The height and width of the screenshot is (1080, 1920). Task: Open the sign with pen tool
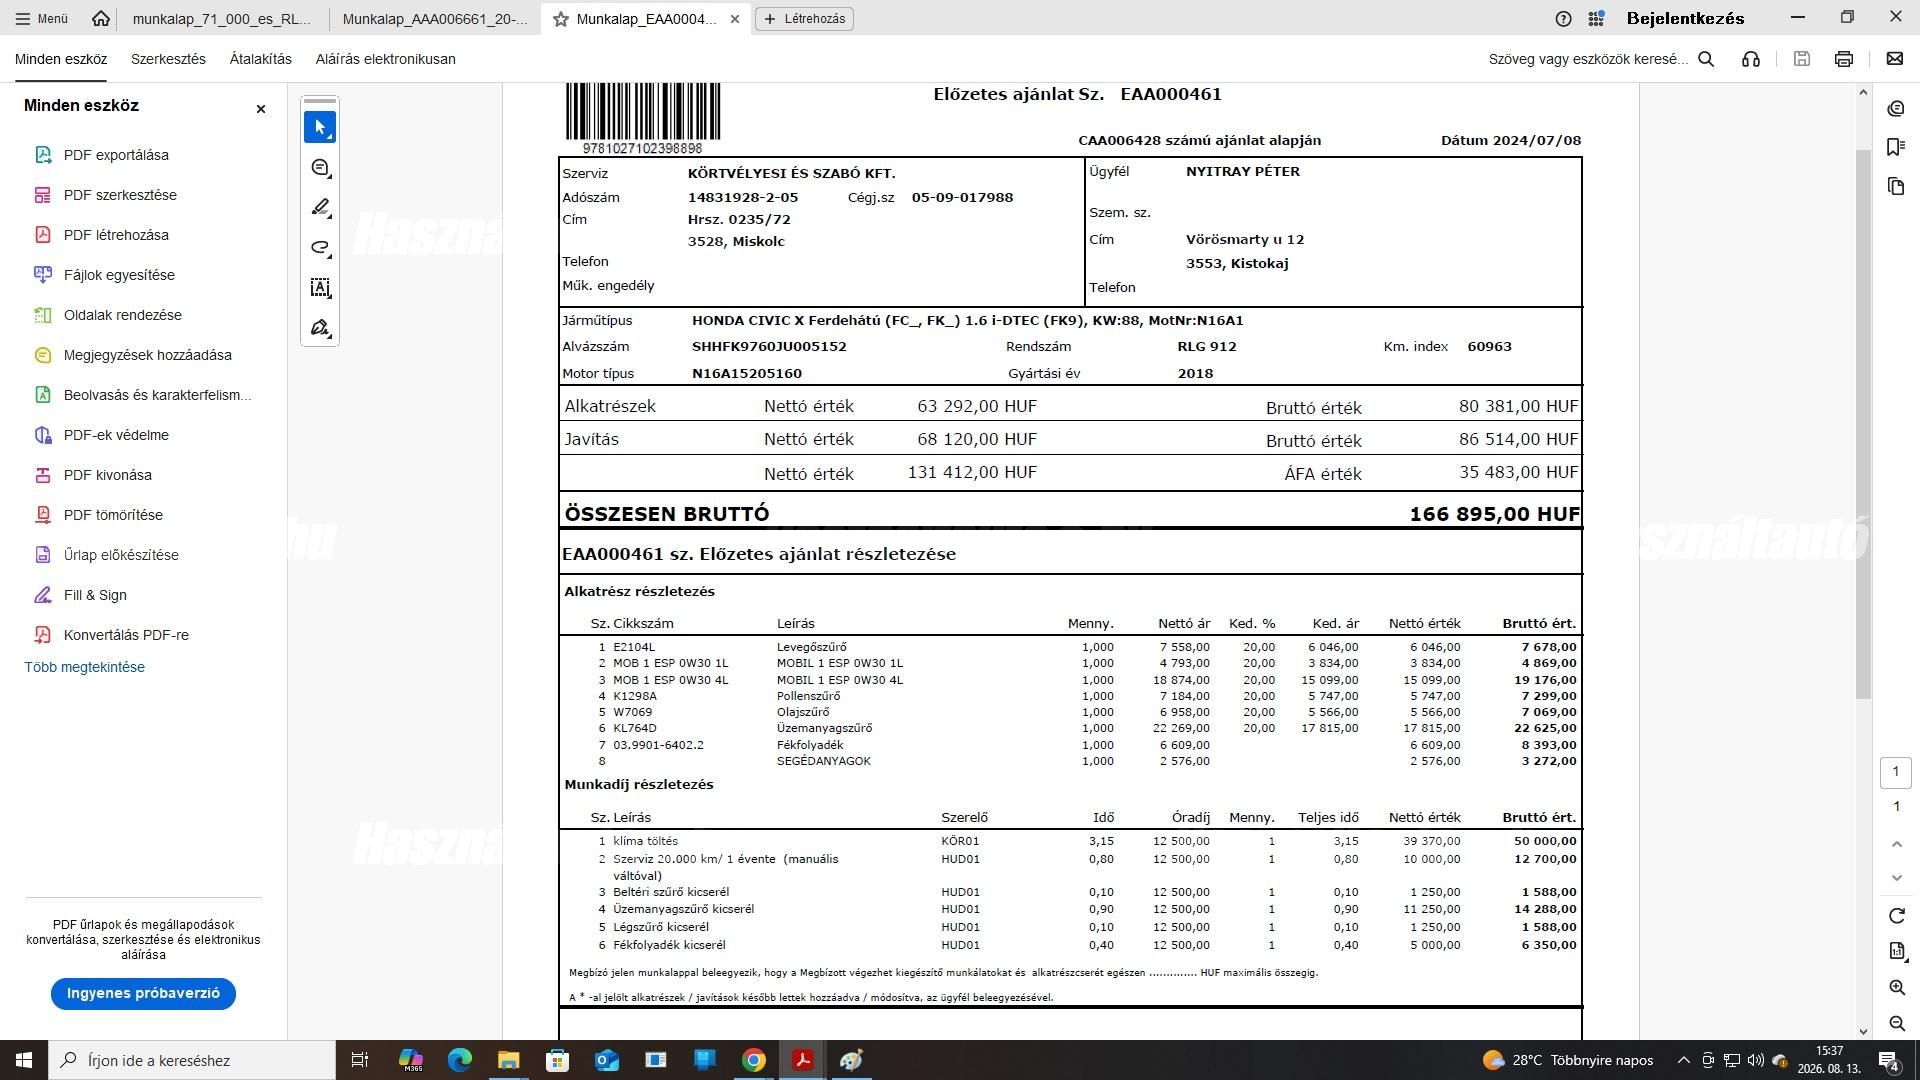[320, 328]
